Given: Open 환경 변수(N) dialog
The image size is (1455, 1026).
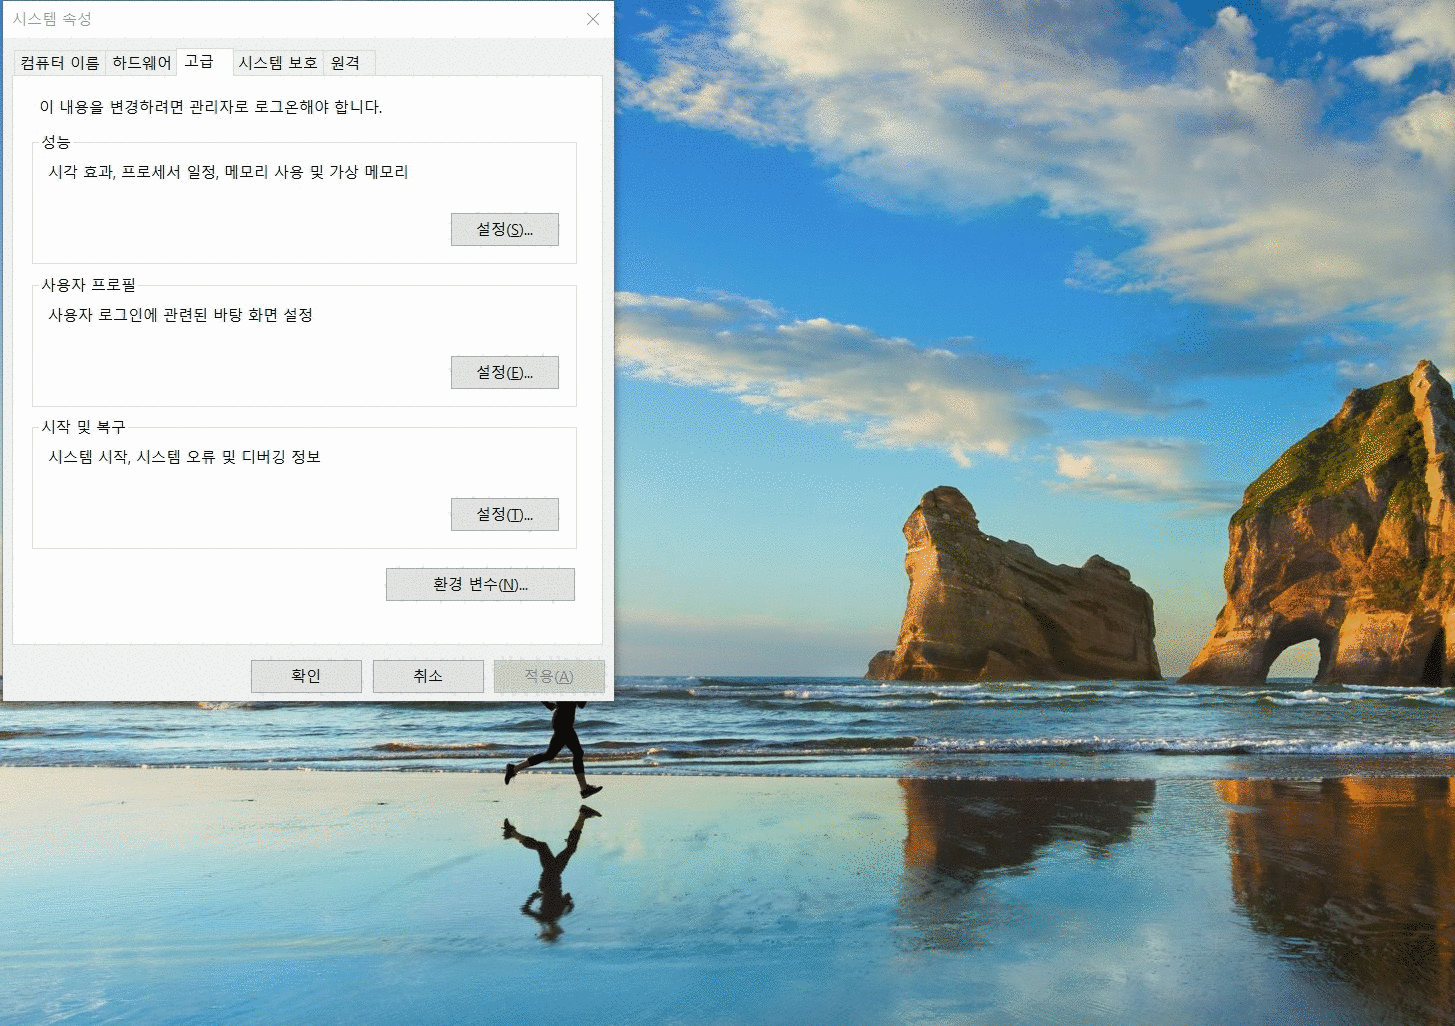Looking at the screenshot, I should (x=480, y=584).
